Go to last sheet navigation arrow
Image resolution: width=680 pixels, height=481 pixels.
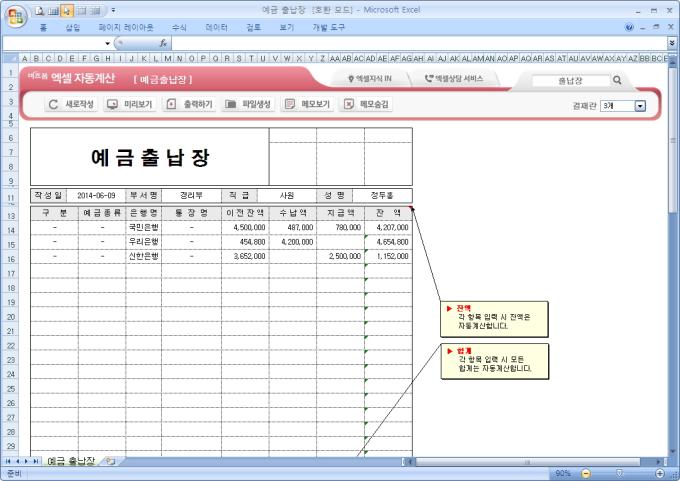pyautogui.click(x=36, y=461)
